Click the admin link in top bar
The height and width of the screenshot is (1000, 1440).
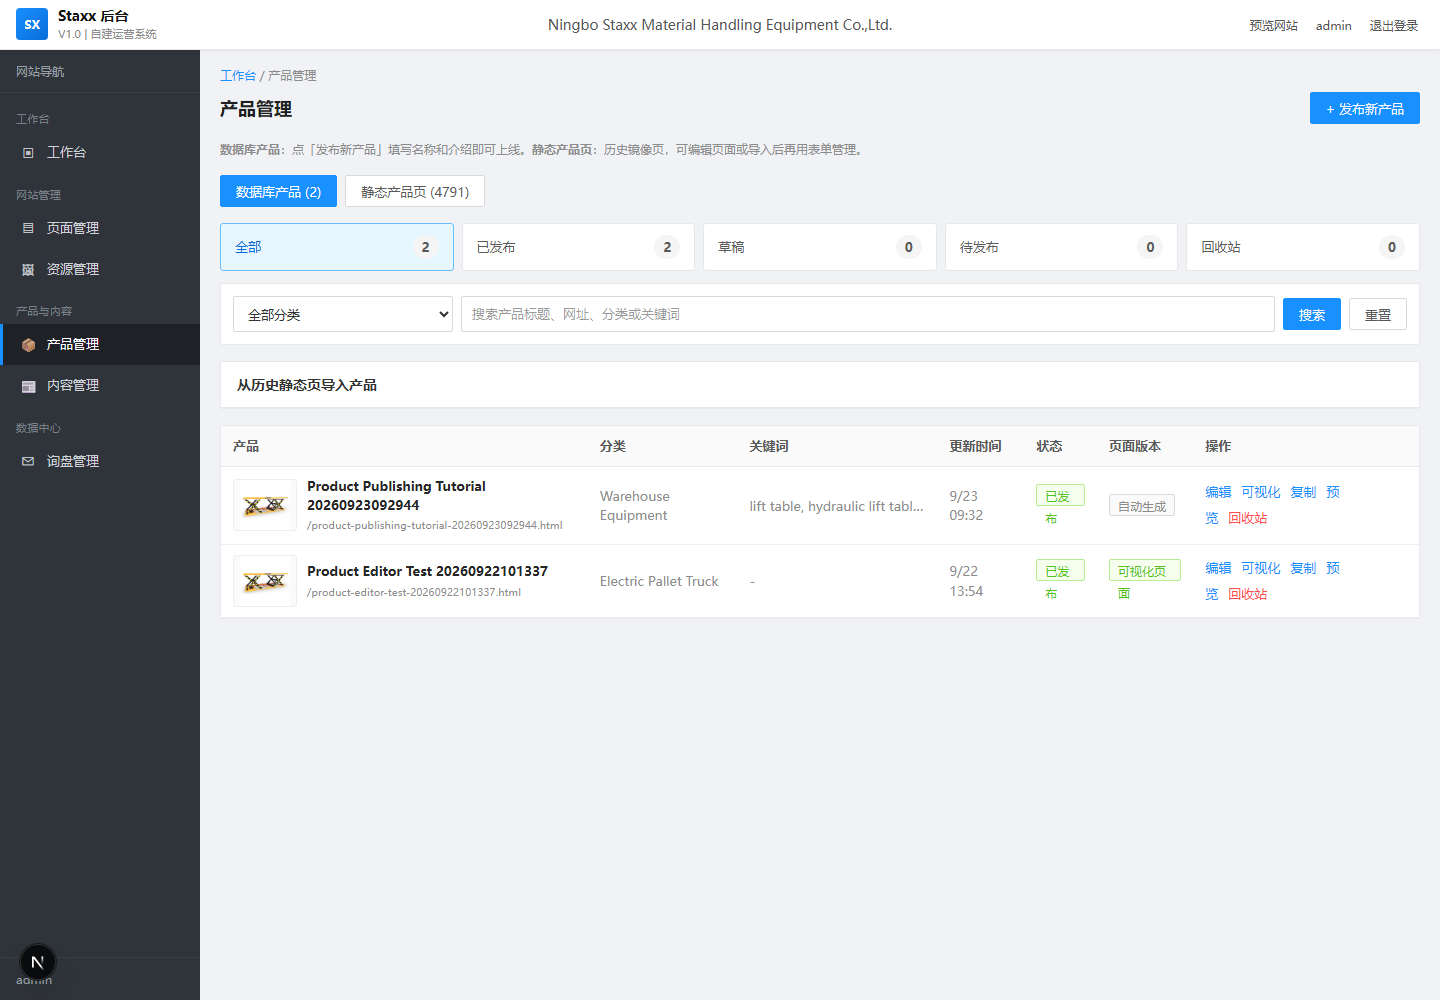pos(1334,25)
